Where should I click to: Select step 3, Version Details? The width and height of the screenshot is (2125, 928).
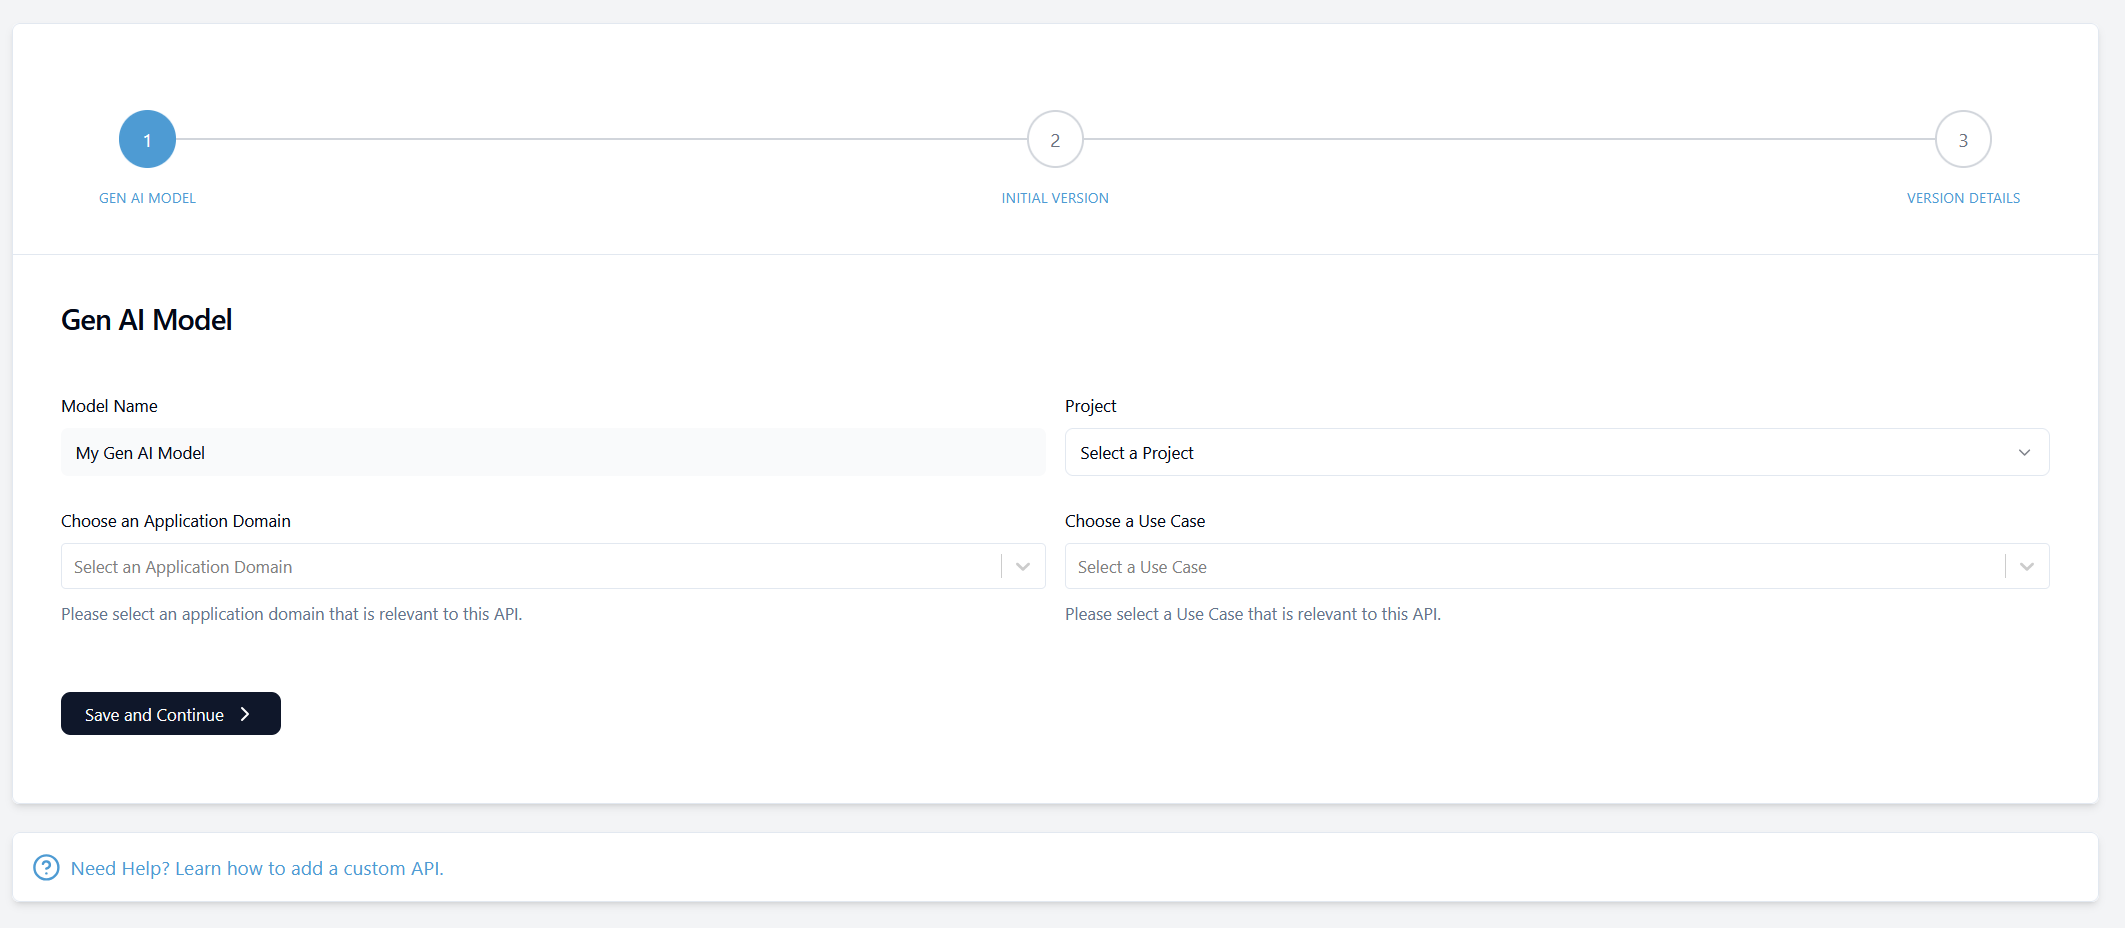tap(1963, 139)
